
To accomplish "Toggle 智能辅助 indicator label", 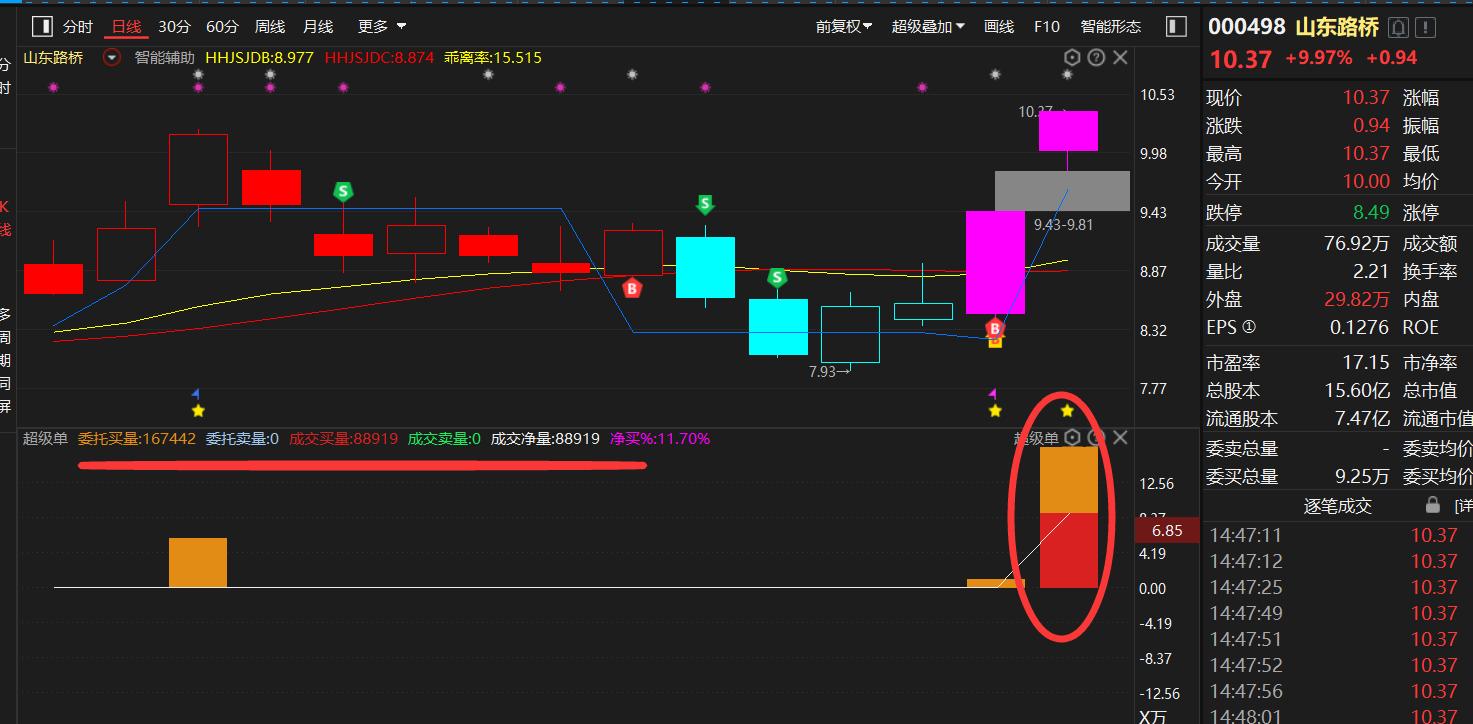I will [x=164, y=58].
